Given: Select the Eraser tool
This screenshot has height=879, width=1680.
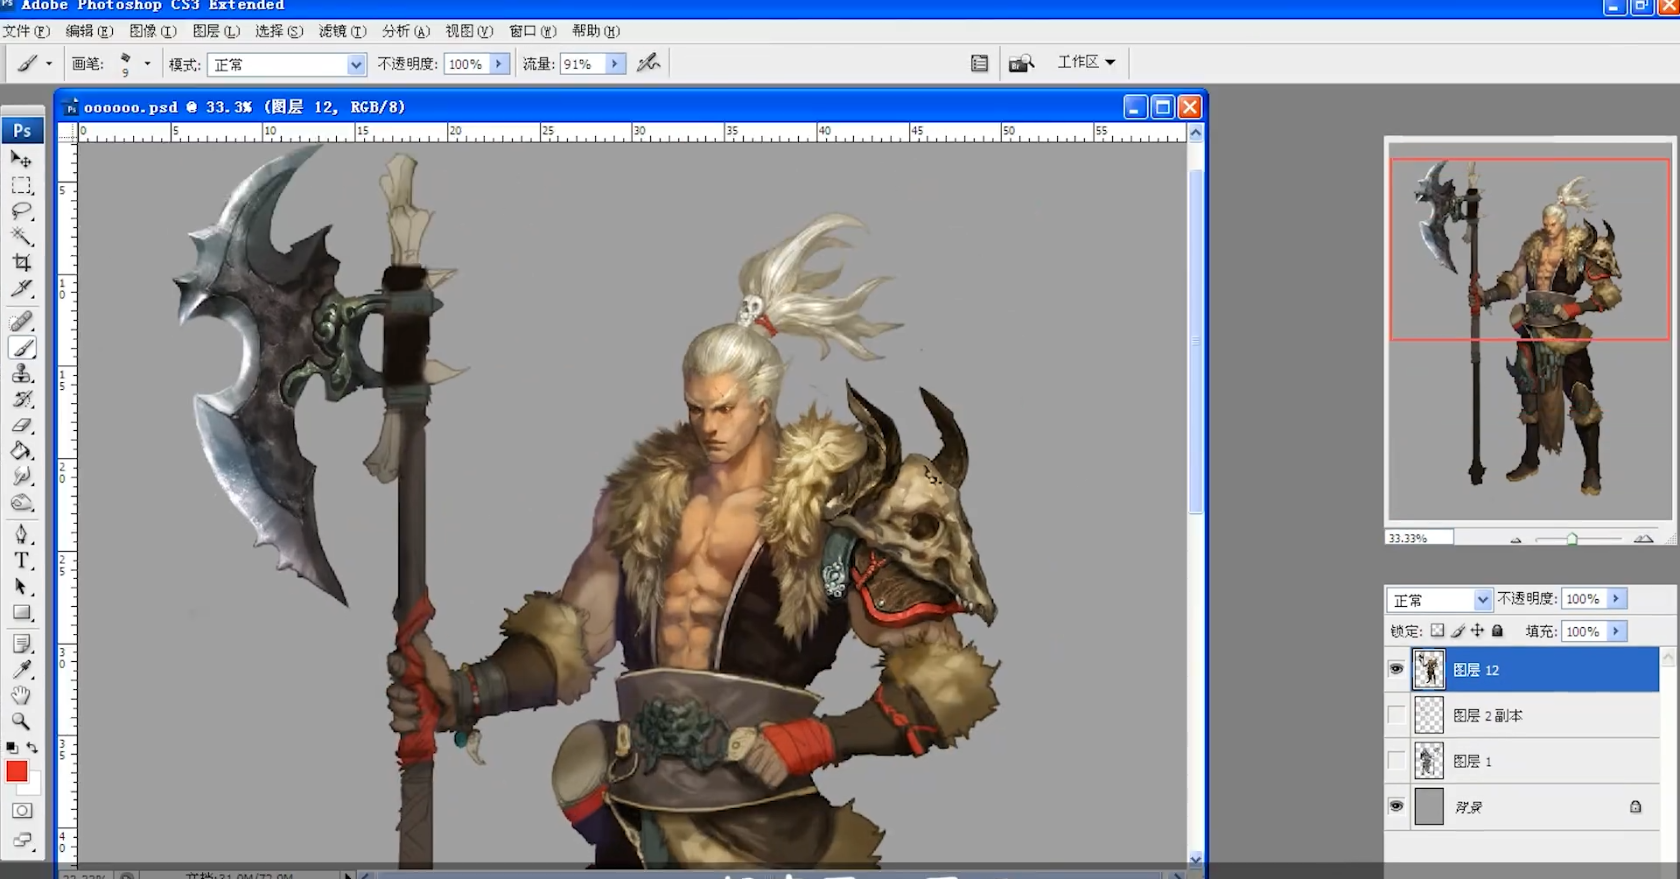Looking at the screenshot, I should (21, 425).
